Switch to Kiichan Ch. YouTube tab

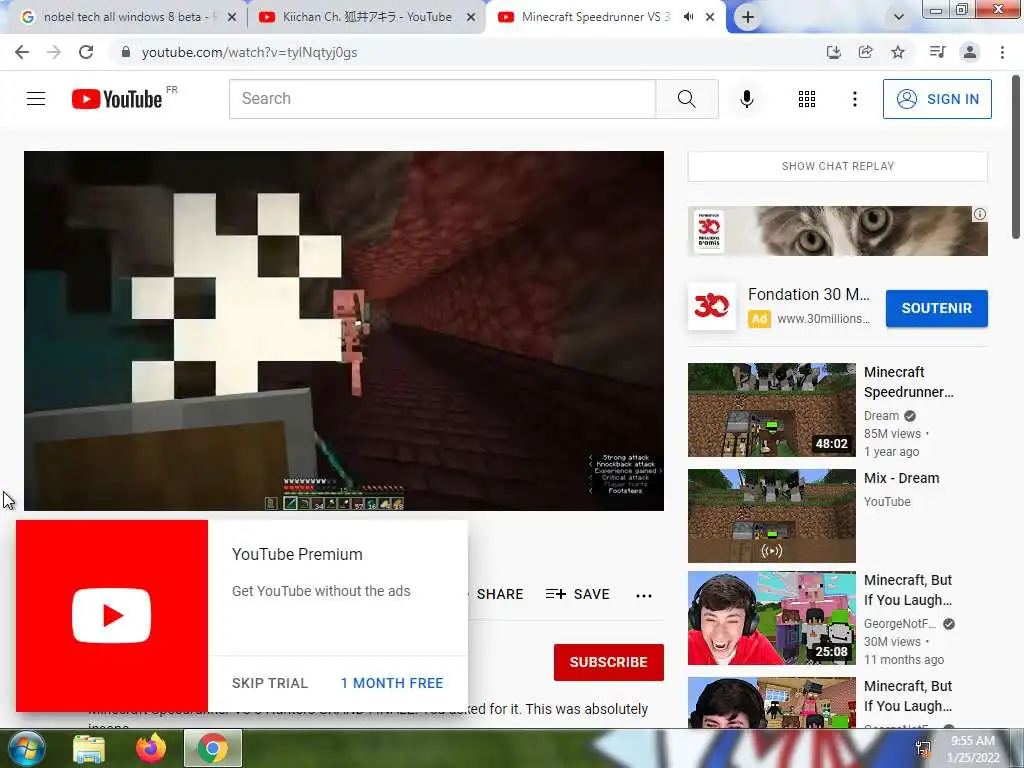[x=367, y=17]
